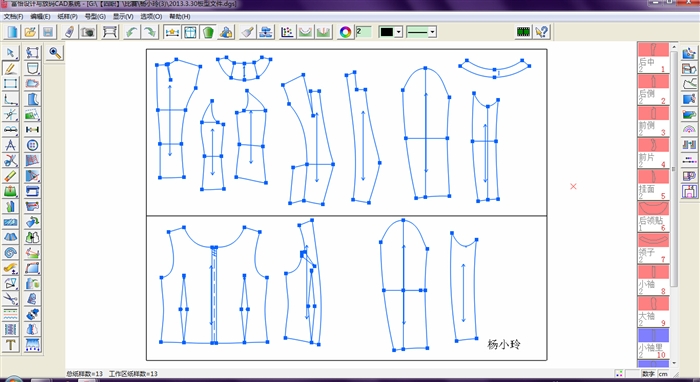Select the compass tool icon
This screenshot has width=700, height=382.
tap(10, 145)
